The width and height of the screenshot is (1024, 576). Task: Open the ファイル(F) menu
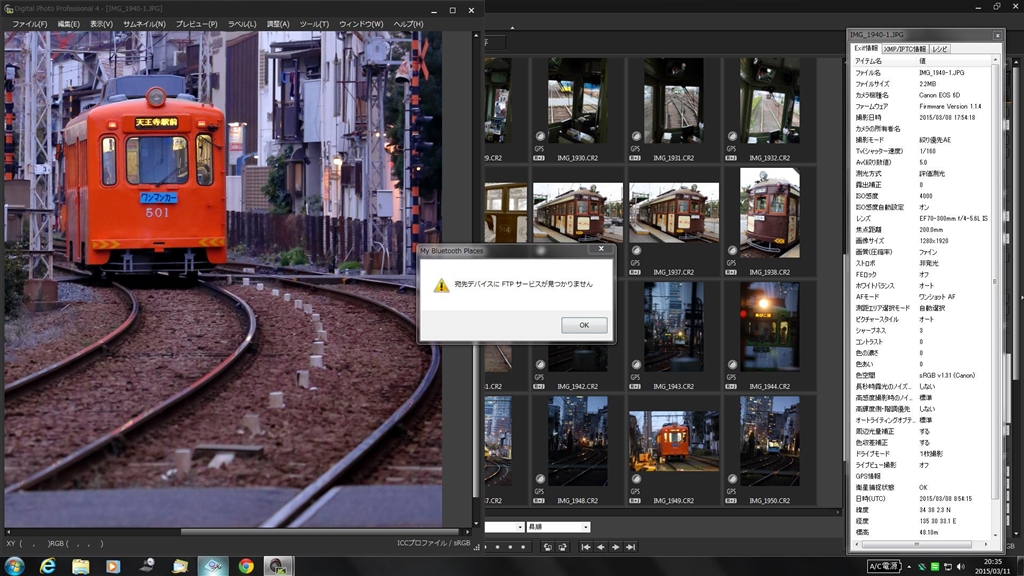coord(29,24)
